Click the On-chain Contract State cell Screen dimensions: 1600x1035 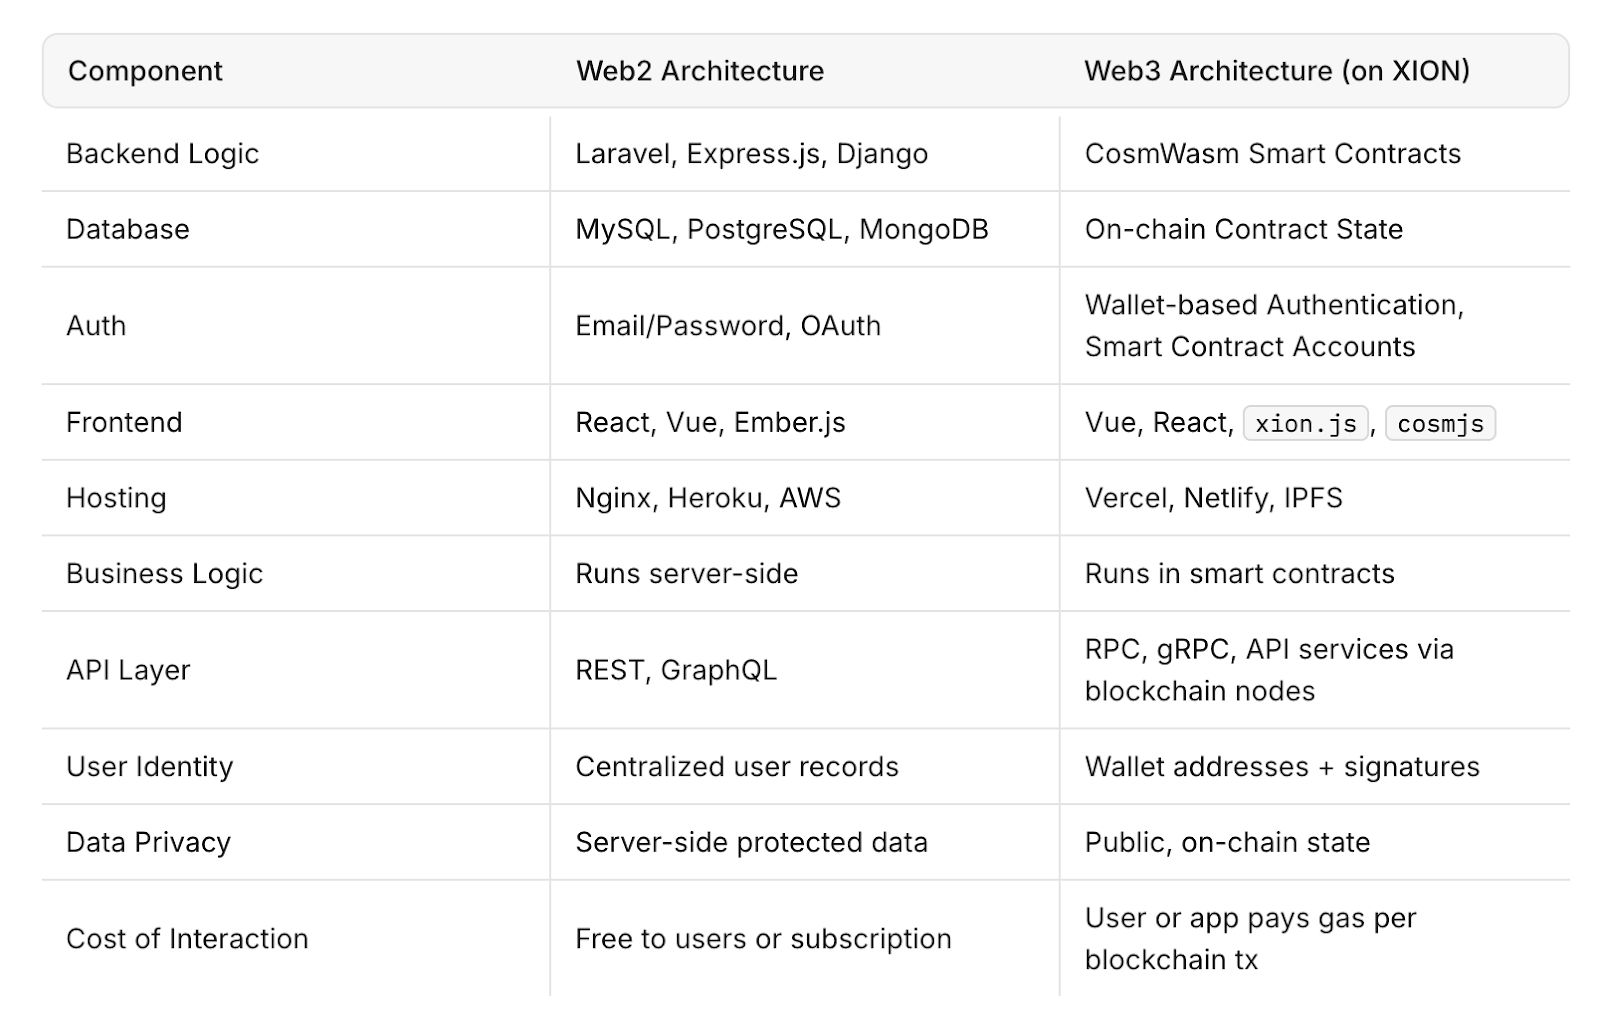(x=1243, y=230)
